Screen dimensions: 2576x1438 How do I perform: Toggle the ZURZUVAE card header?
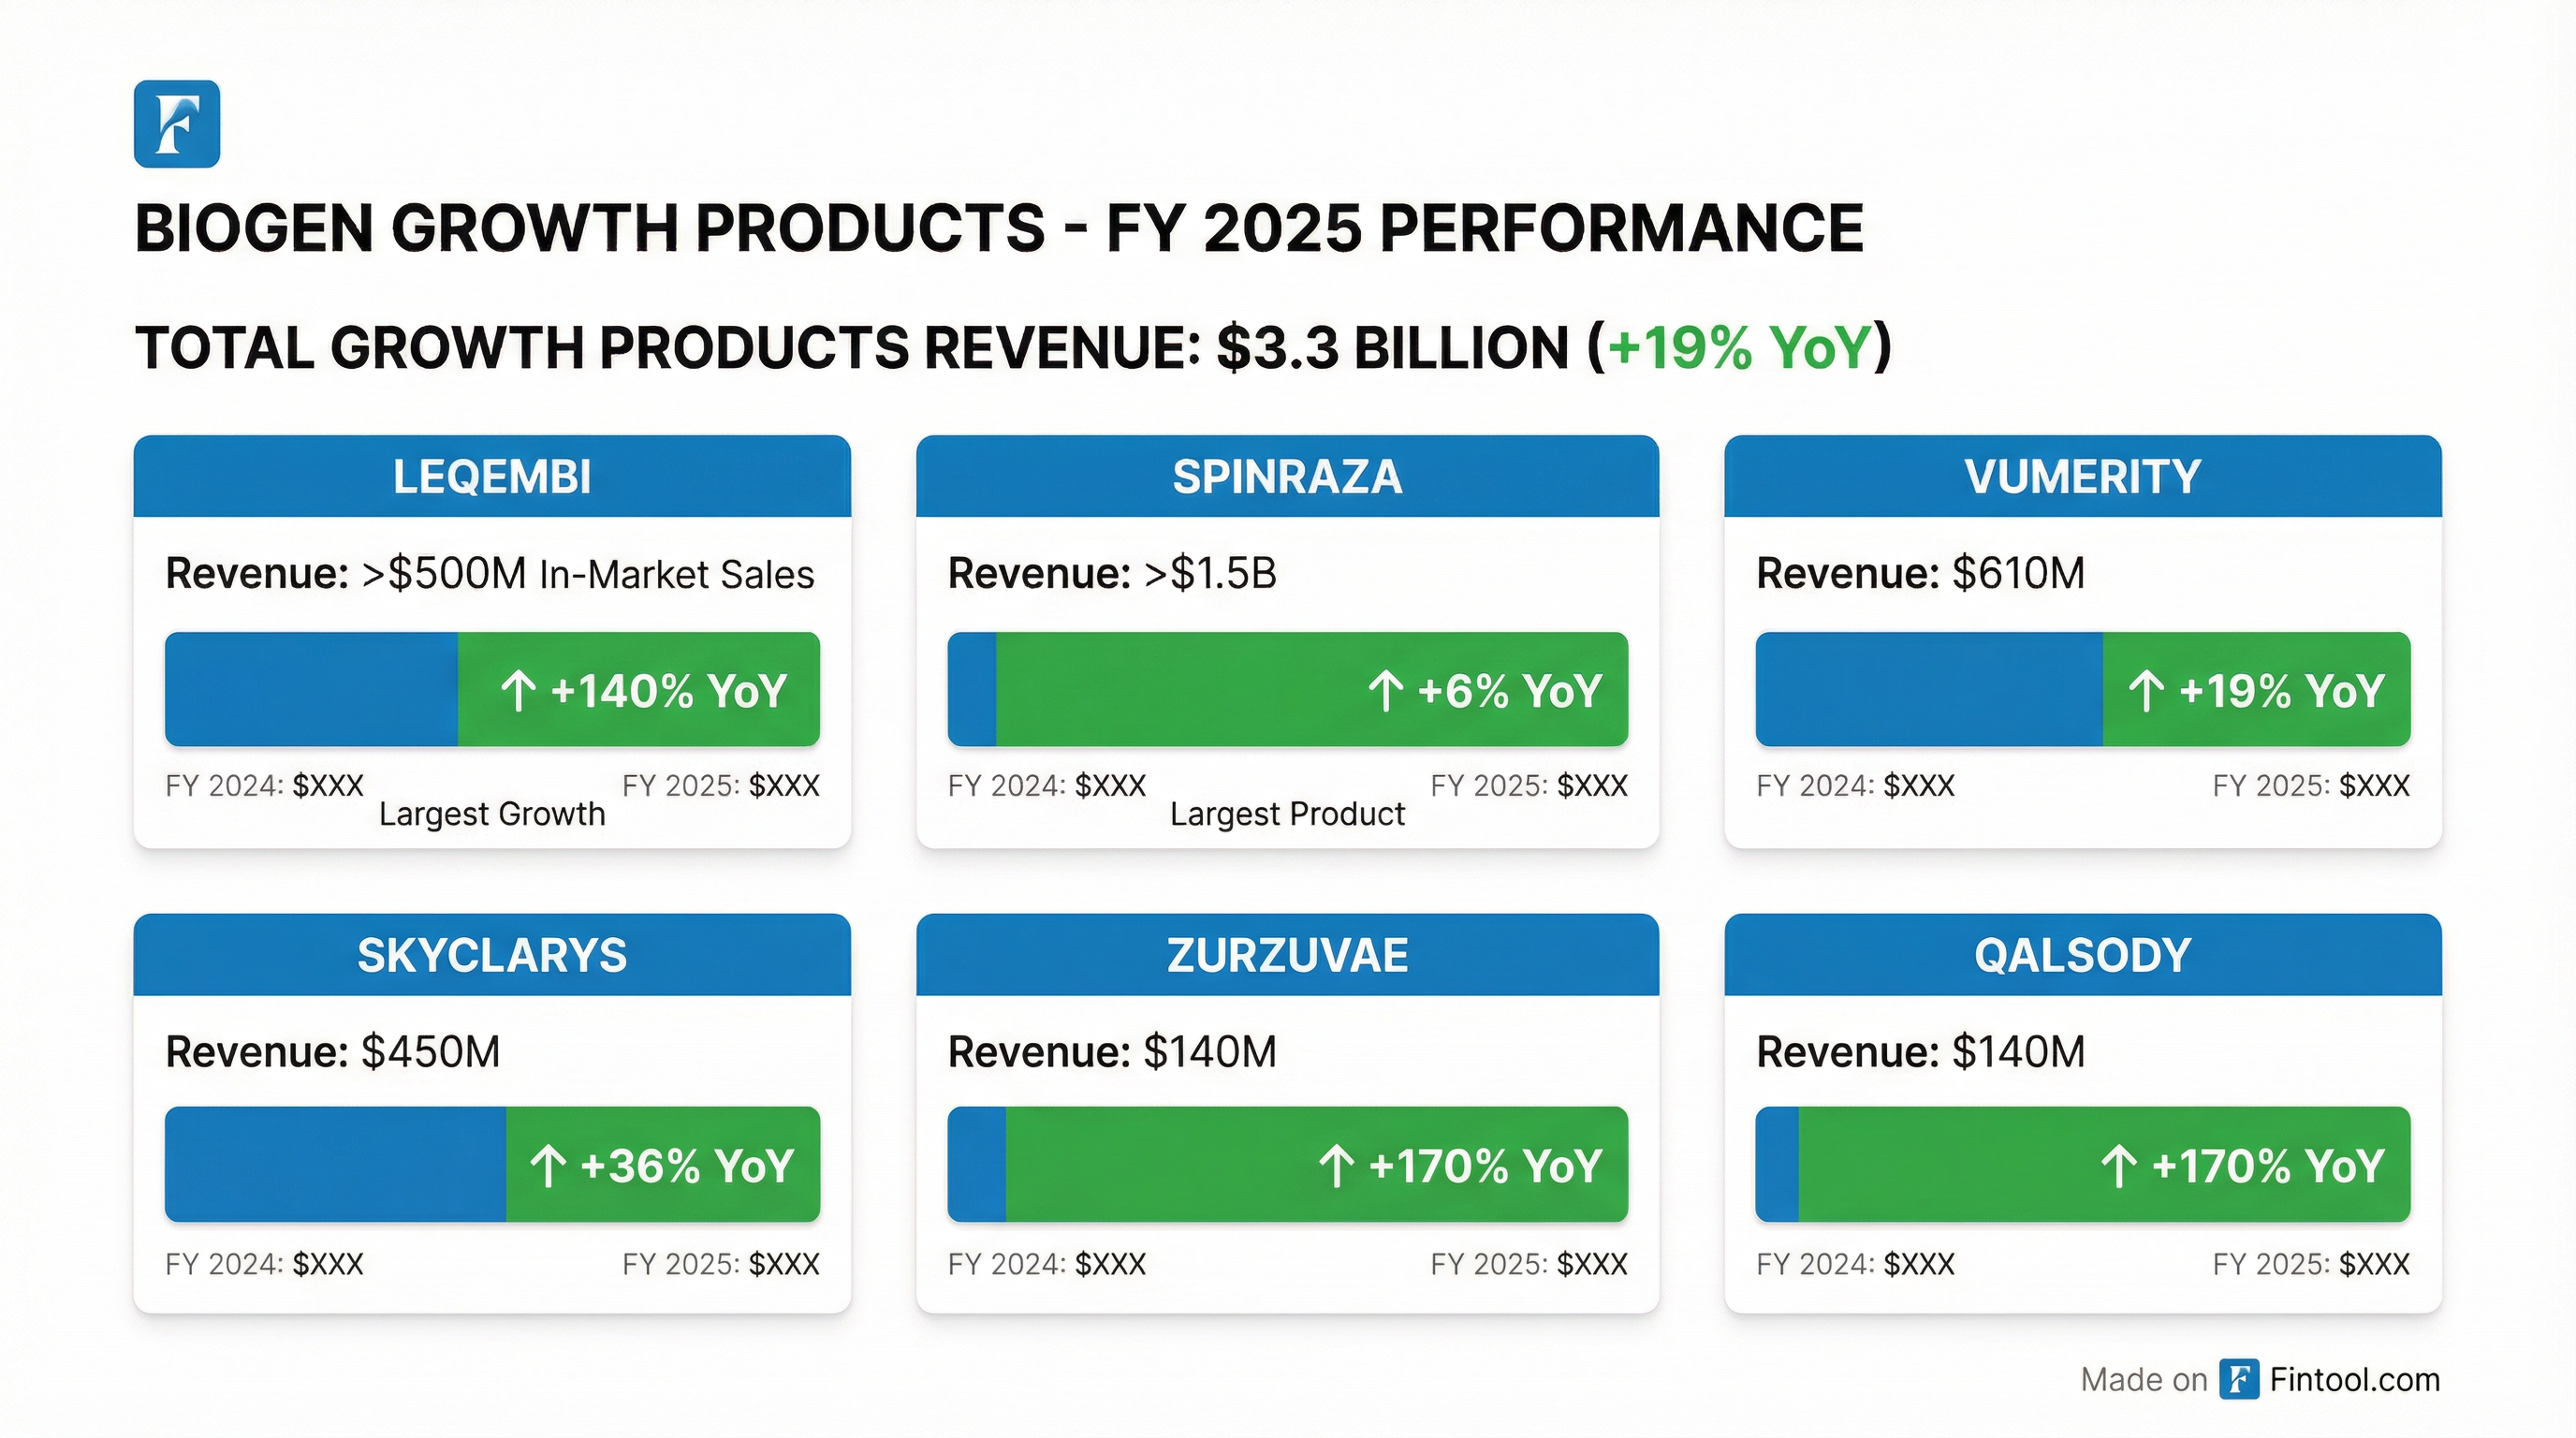point(1287,954)
